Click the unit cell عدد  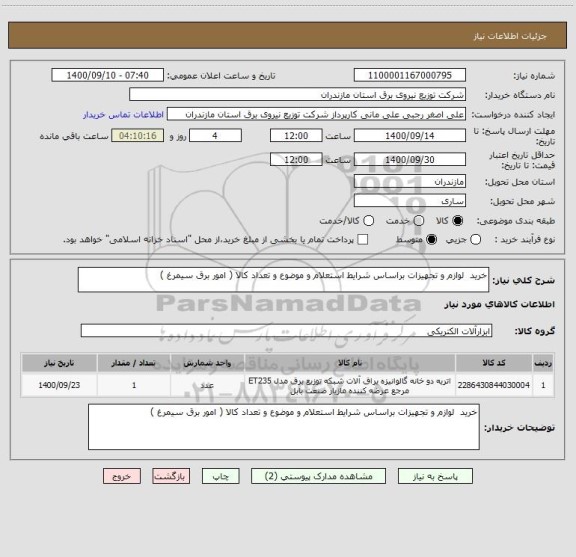point(207,385)
